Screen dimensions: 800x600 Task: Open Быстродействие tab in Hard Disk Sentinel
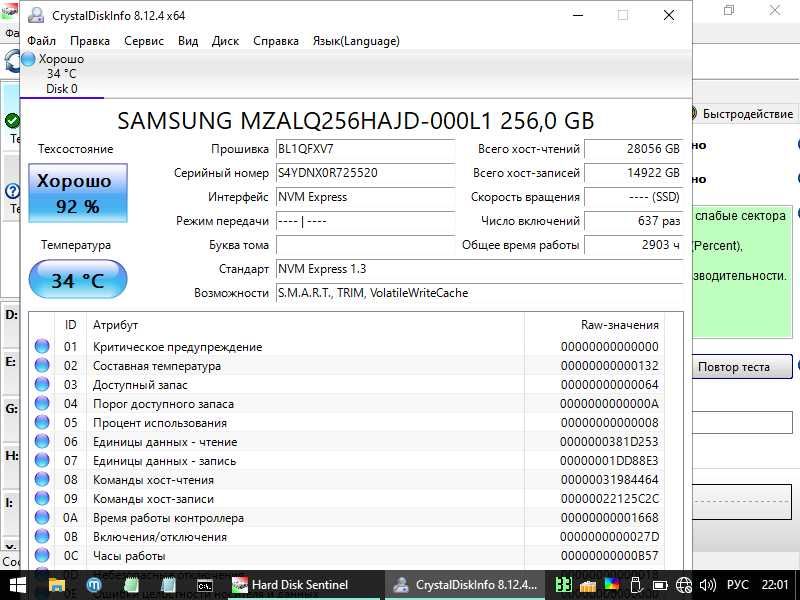(x=745, y=114)
